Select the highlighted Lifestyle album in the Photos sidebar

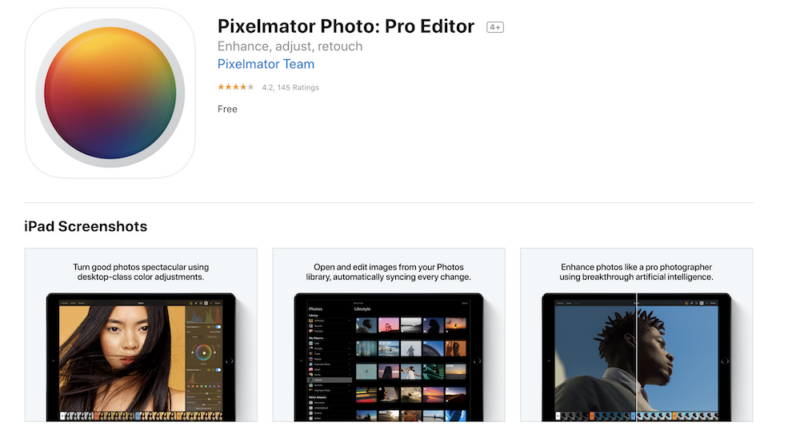click(x=329, y=380)
